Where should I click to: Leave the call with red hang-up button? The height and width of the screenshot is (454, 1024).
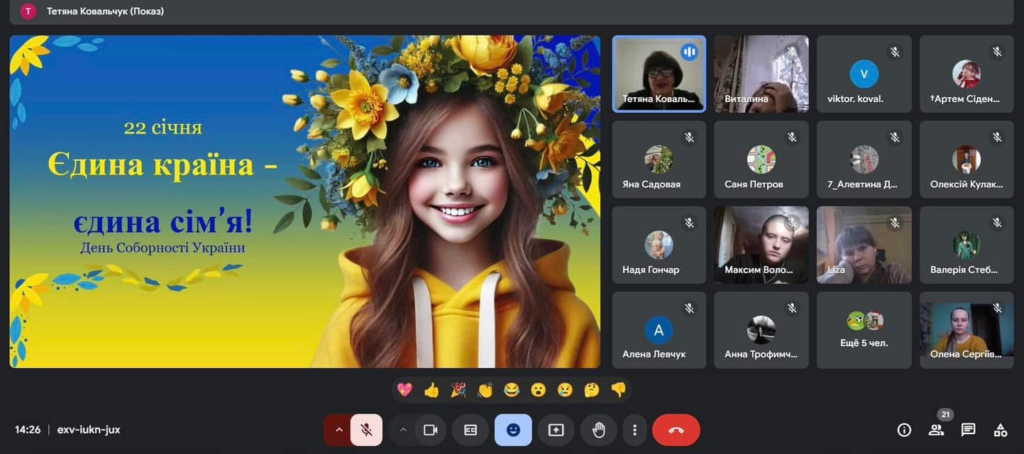coord(676,430)
